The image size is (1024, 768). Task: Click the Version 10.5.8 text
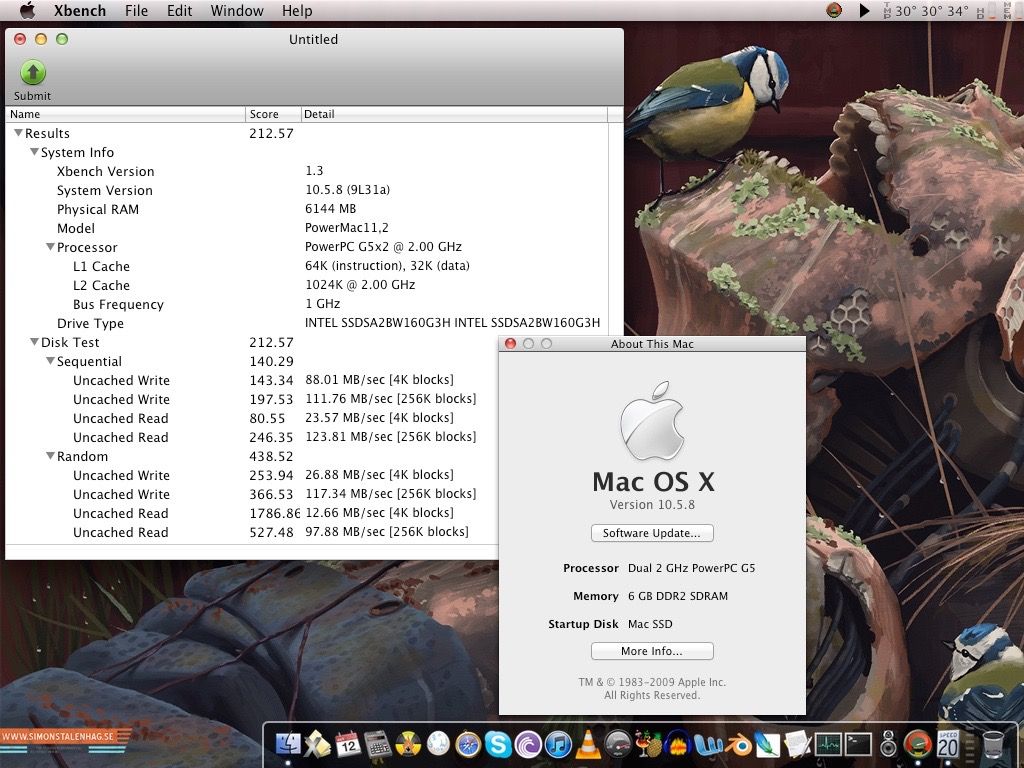click(652, 504)
